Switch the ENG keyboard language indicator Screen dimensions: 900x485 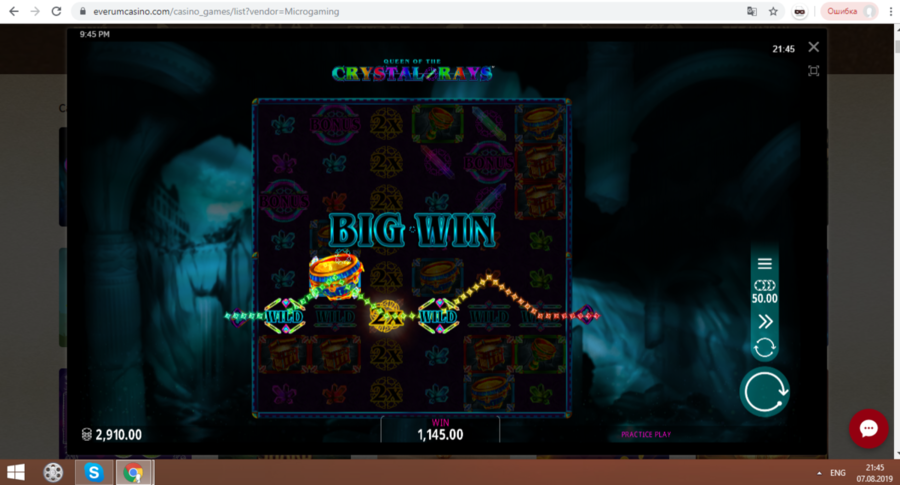[837, 472]
